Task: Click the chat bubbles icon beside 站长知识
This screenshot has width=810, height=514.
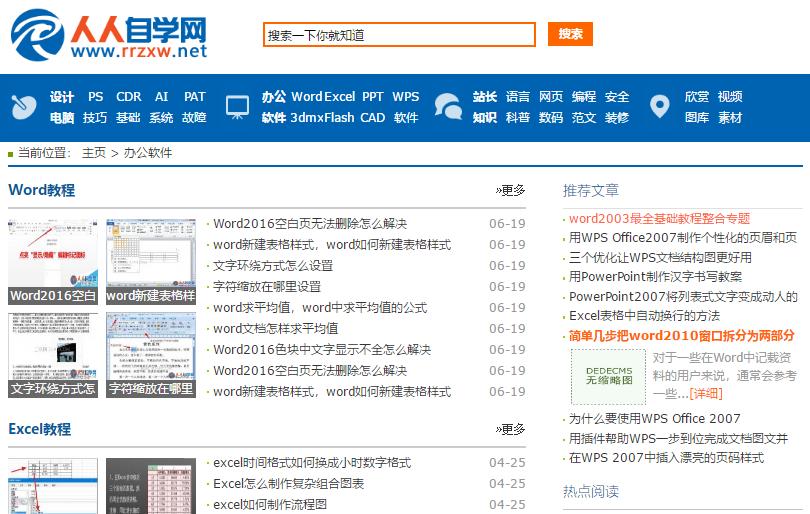Action: [x=448, y=107]
